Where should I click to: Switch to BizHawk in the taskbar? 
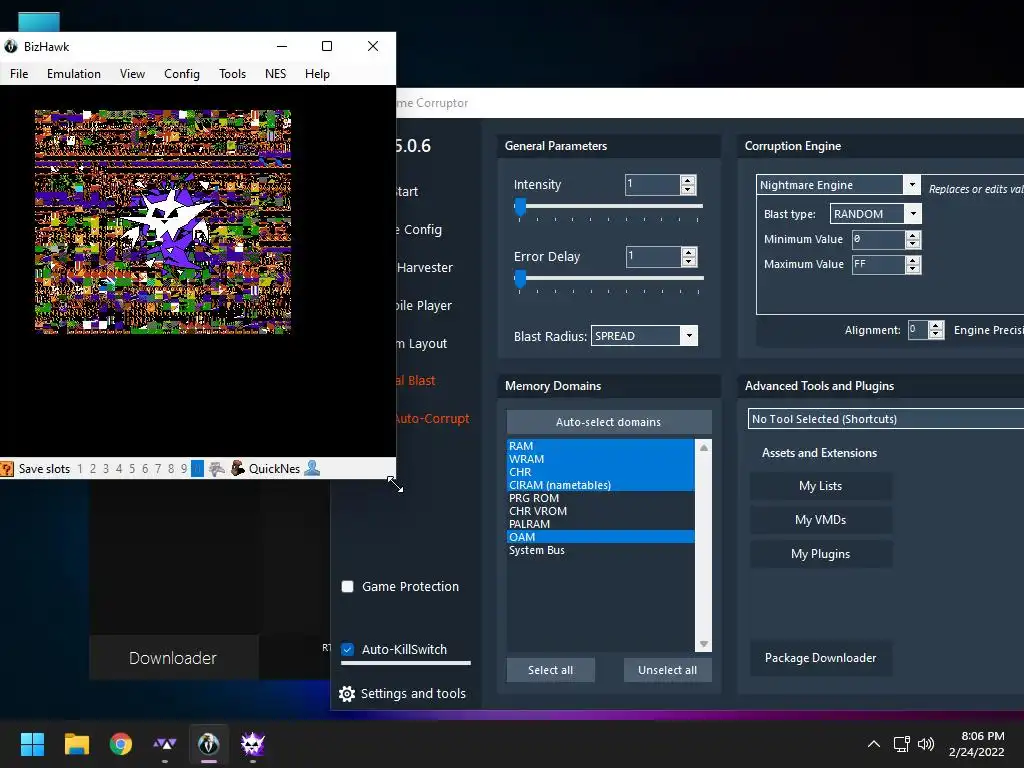click(x=209, y=744)
